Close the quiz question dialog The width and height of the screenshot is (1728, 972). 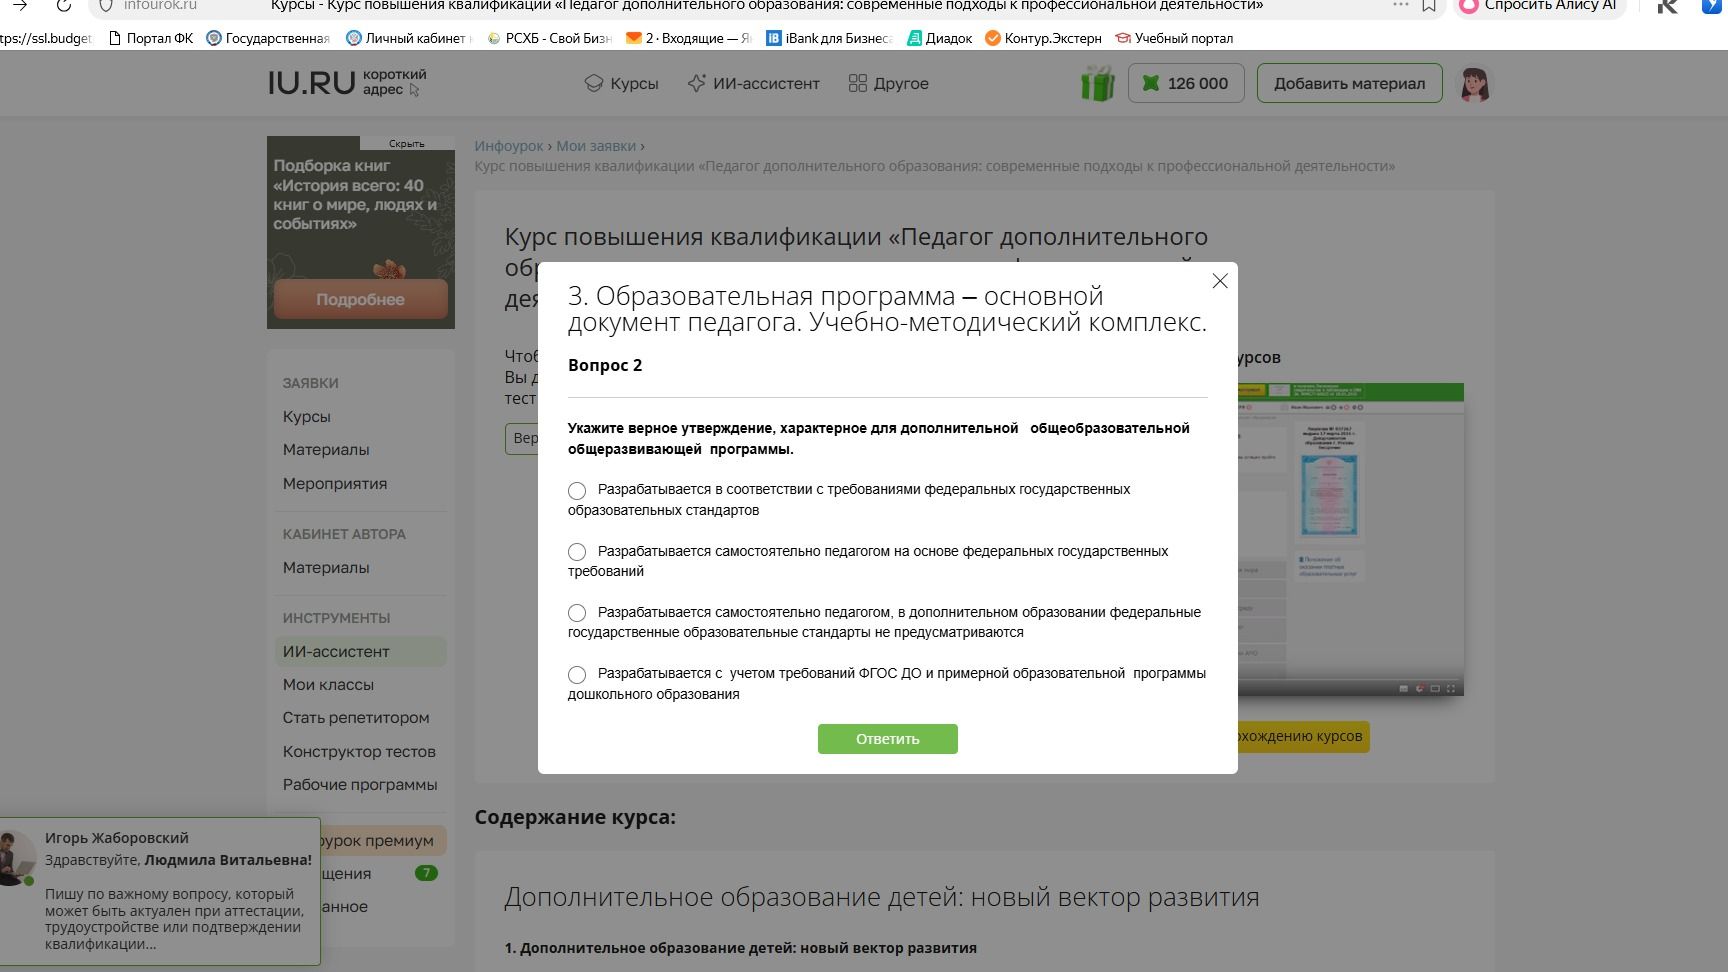tap(1220, 281)
